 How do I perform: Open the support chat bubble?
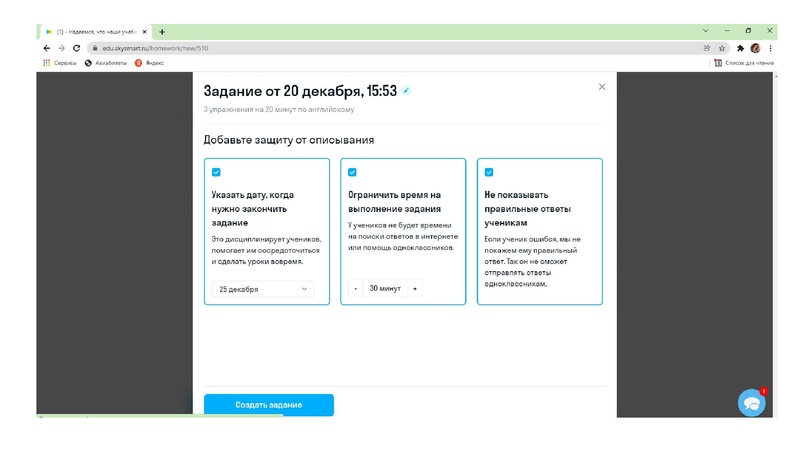751,402
